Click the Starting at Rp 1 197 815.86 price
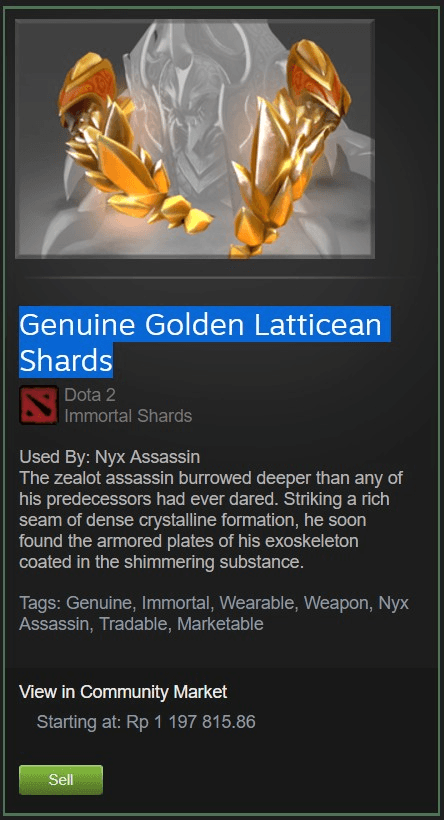 coord(146,722)
